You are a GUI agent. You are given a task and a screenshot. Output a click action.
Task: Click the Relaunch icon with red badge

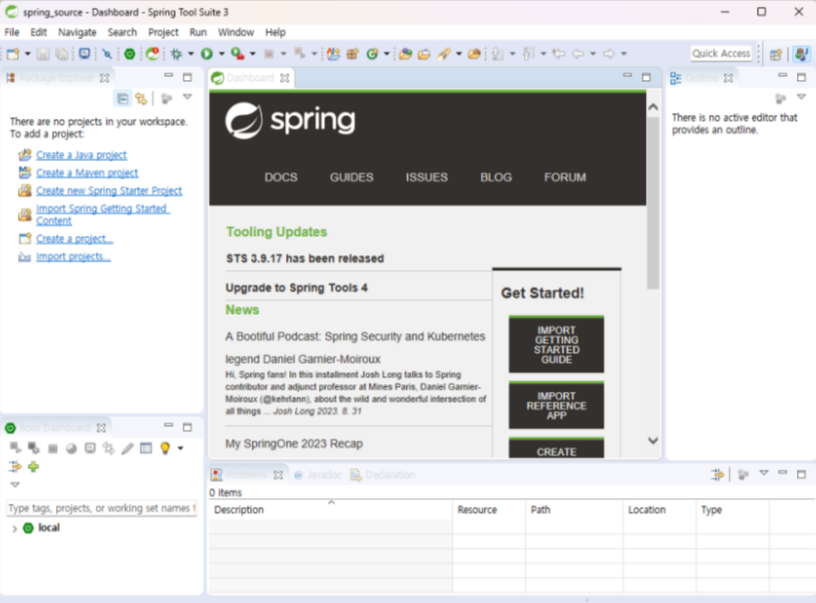click(153, 54)
